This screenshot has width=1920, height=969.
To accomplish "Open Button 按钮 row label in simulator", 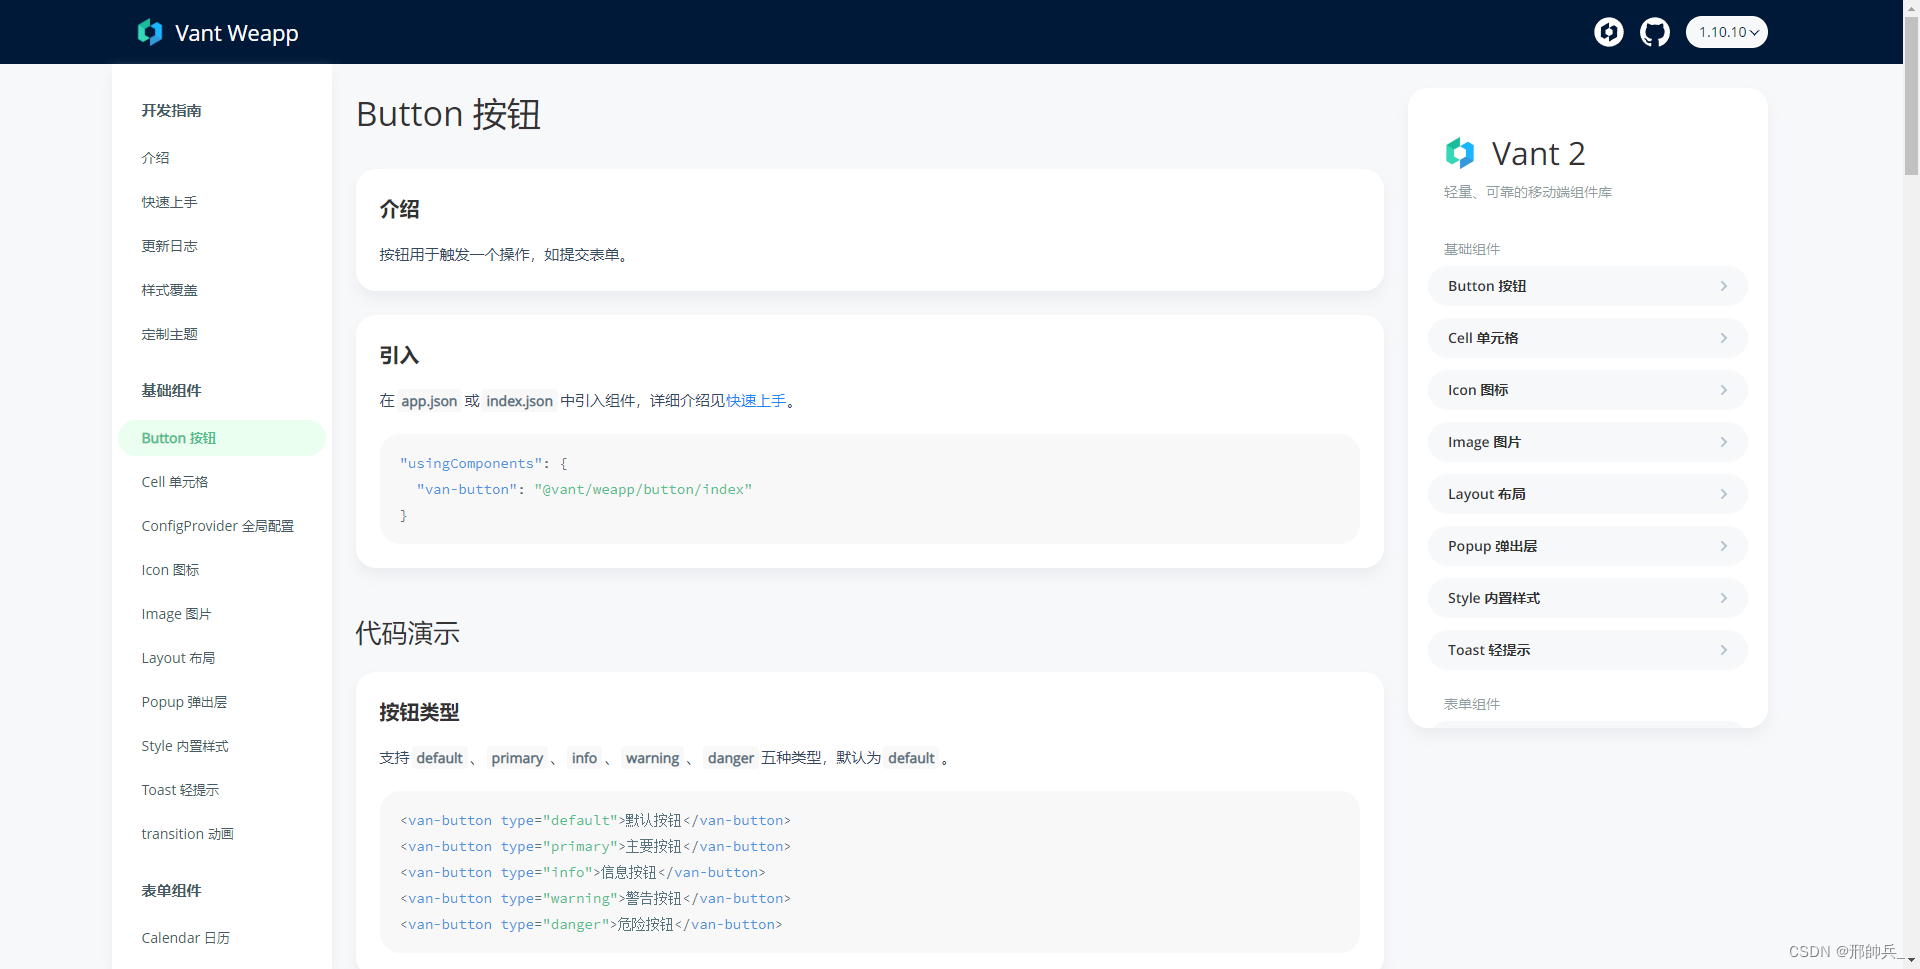I will coord(1487,286).
